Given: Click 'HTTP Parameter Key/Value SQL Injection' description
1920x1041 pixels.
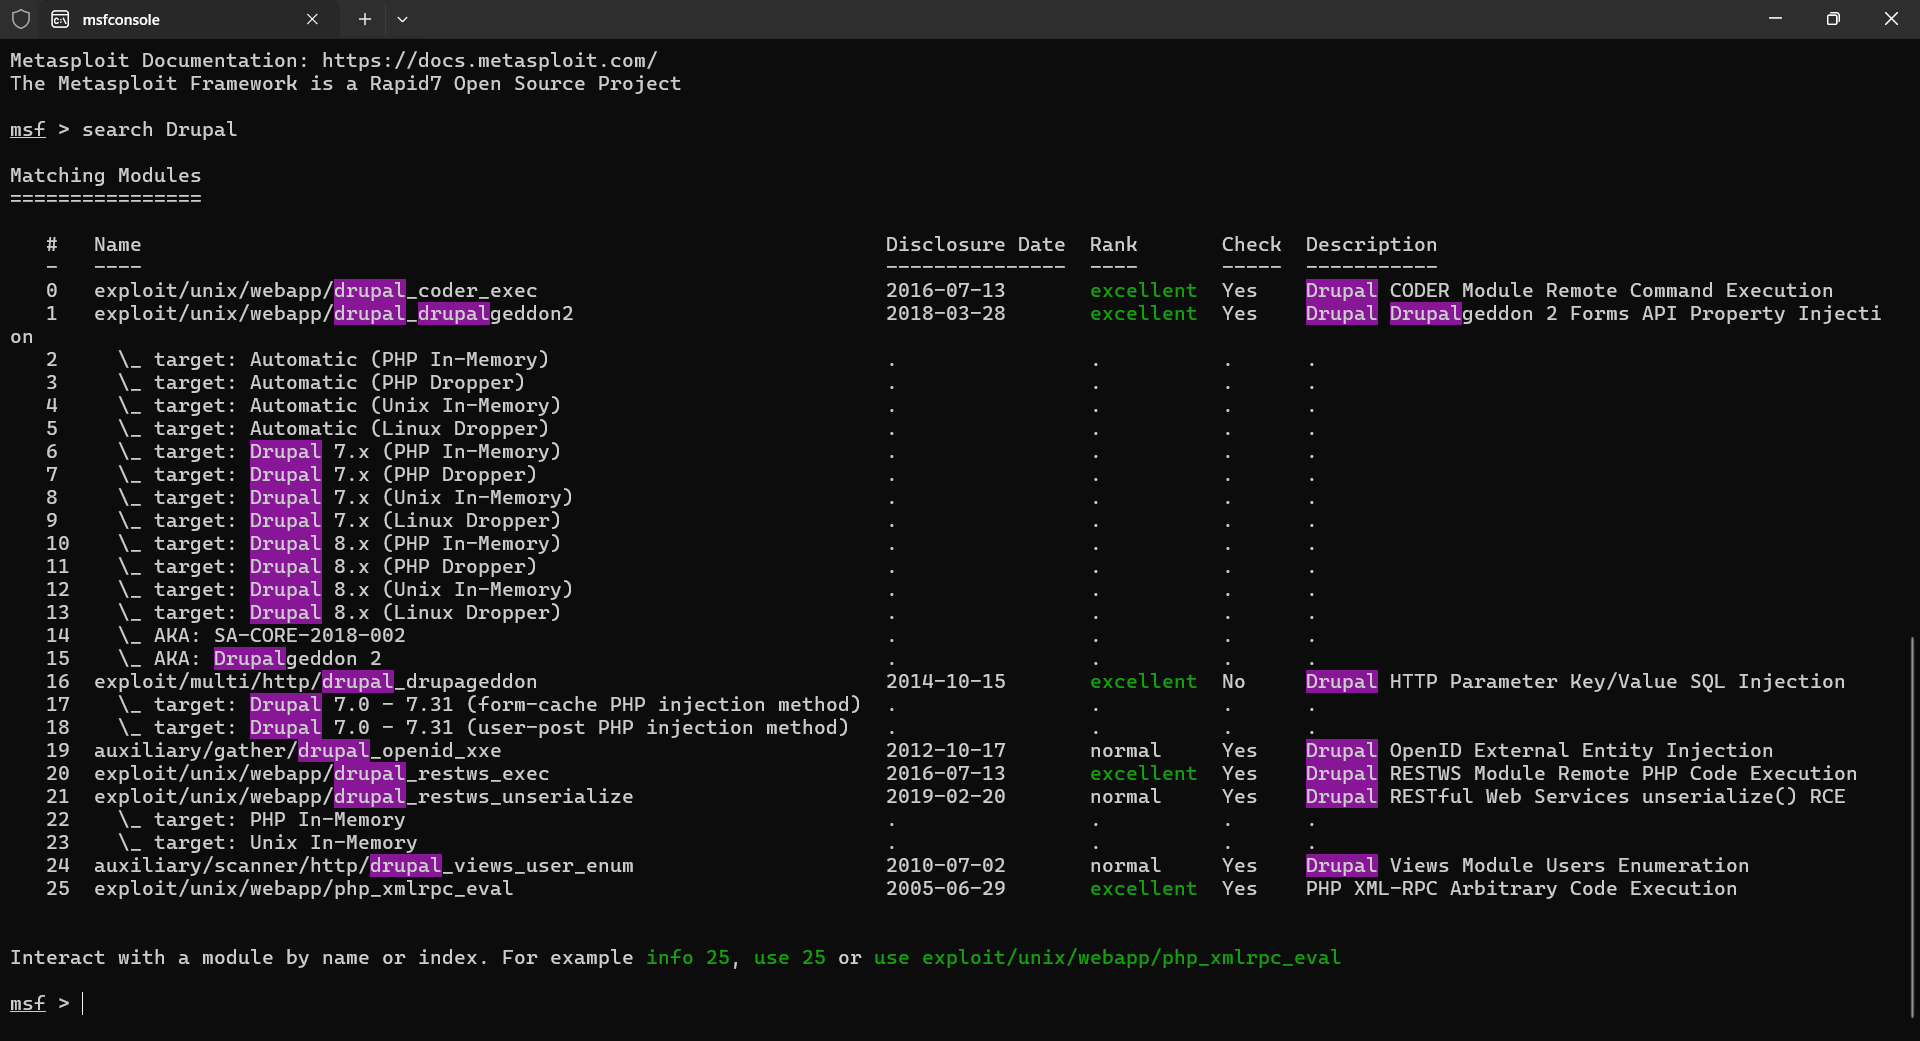Looking at the screenshot, I should point(1618,682).
